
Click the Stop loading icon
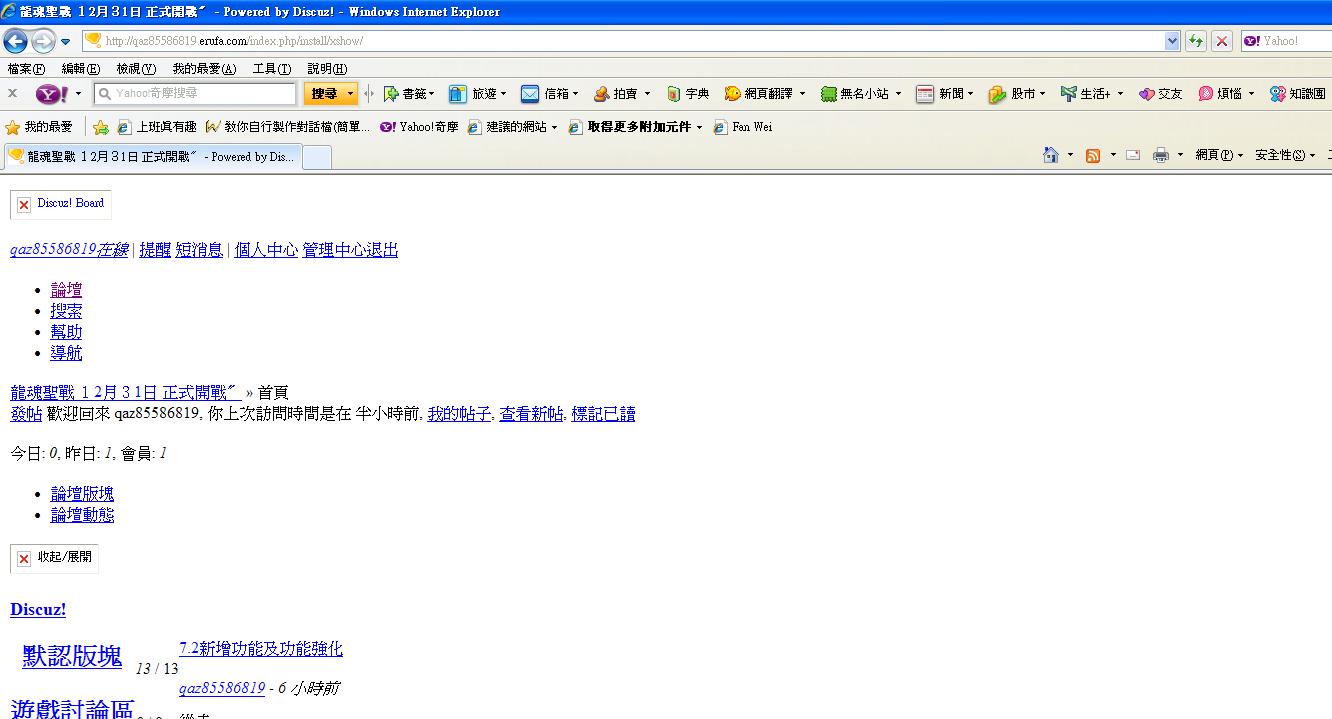[1222, 41]
